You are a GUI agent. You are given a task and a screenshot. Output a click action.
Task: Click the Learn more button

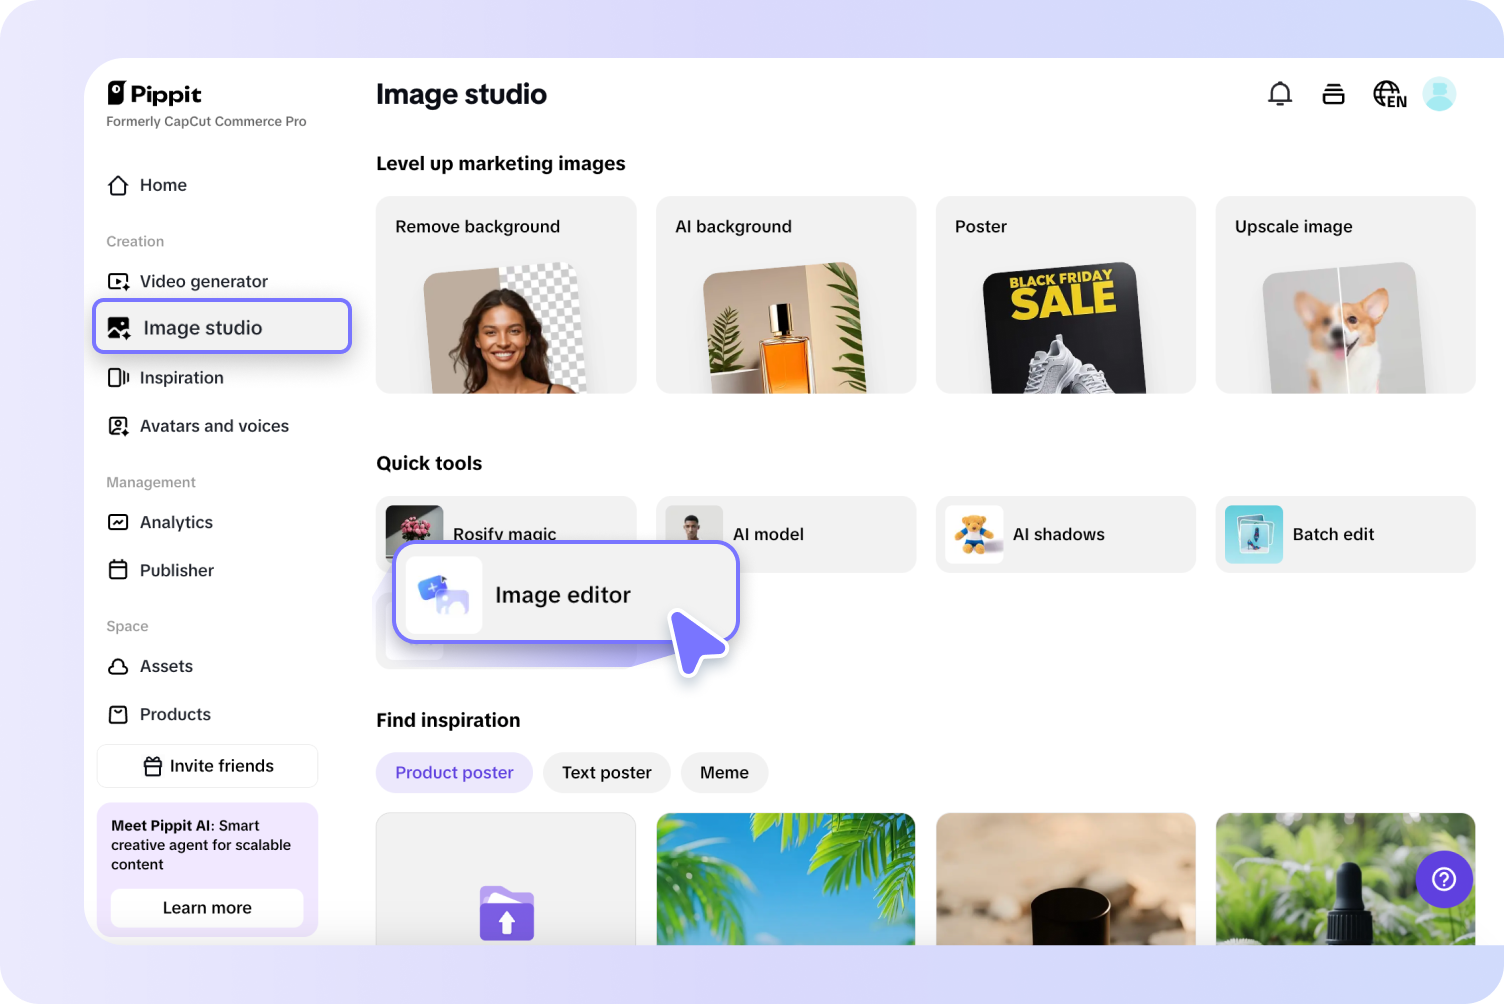coord(207,907)
